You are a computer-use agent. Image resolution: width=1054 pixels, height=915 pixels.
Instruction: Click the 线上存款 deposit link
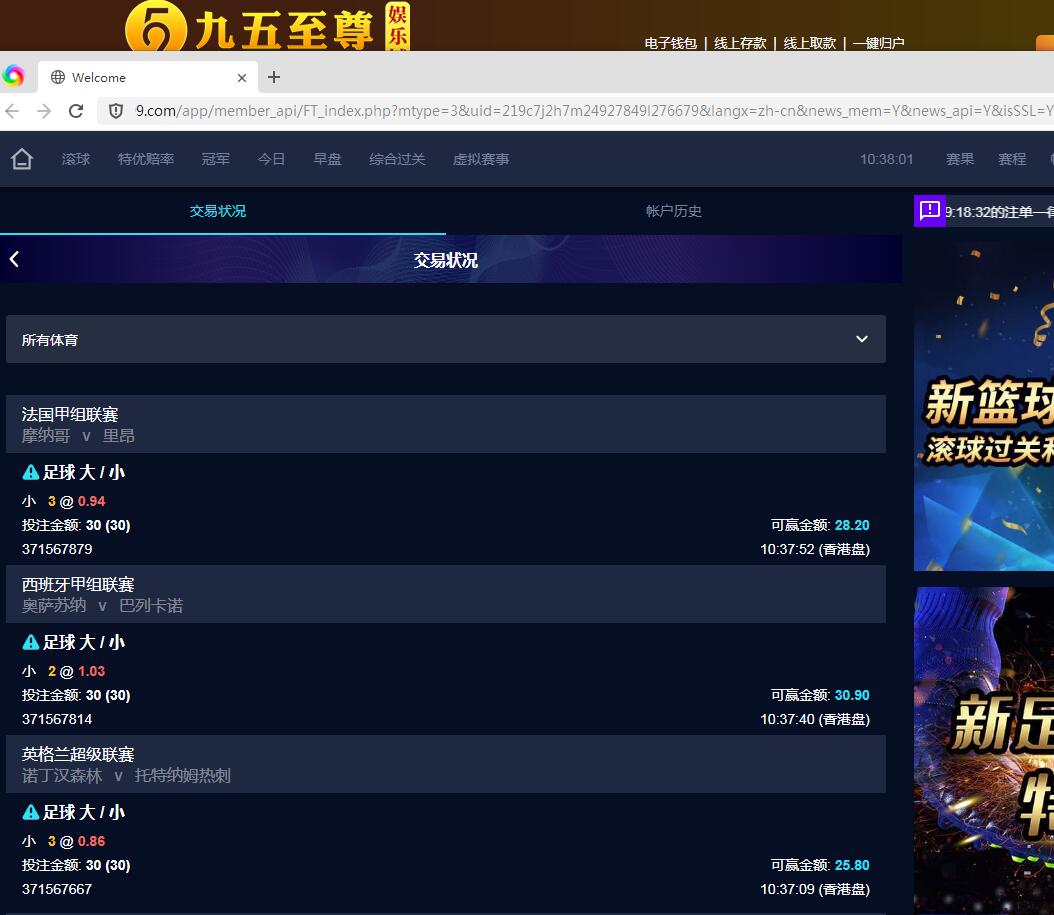click(x=740, y=43)
